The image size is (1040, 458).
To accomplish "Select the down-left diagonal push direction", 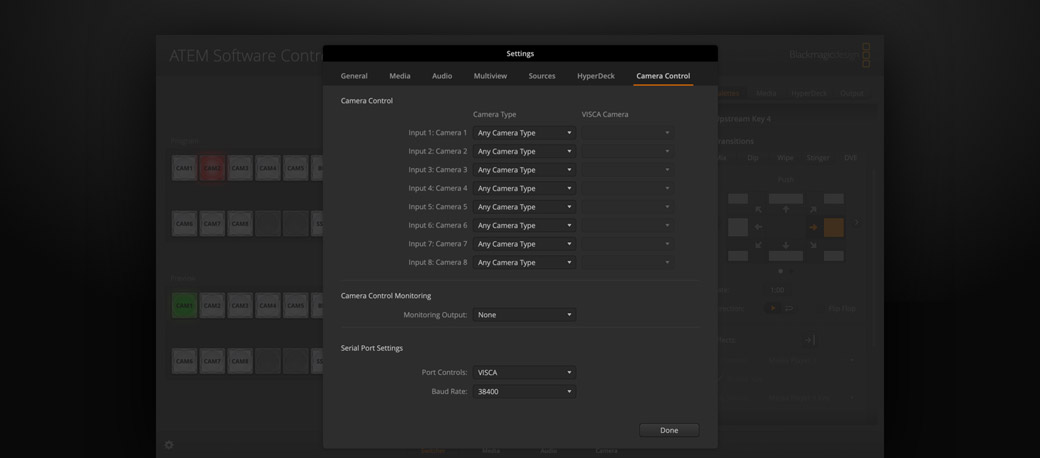I will click(759, 245).
